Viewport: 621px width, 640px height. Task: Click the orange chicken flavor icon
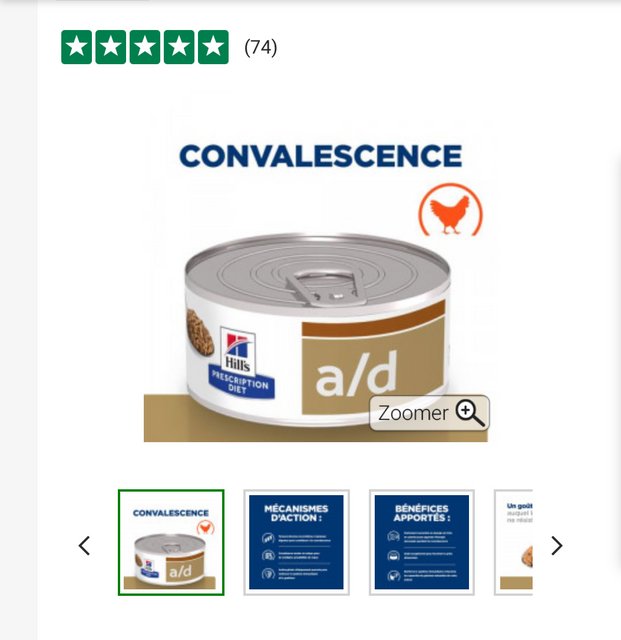click(x=450, y=210)
